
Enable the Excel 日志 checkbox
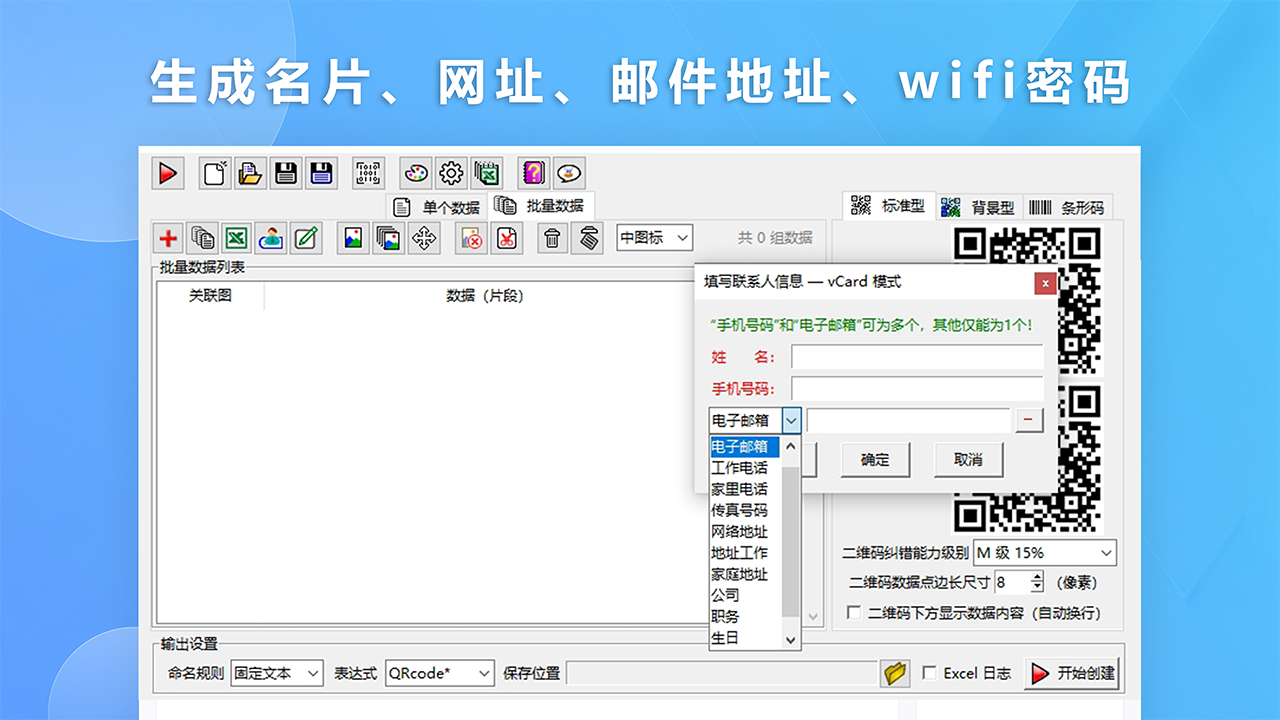click(x=929, y=673)
